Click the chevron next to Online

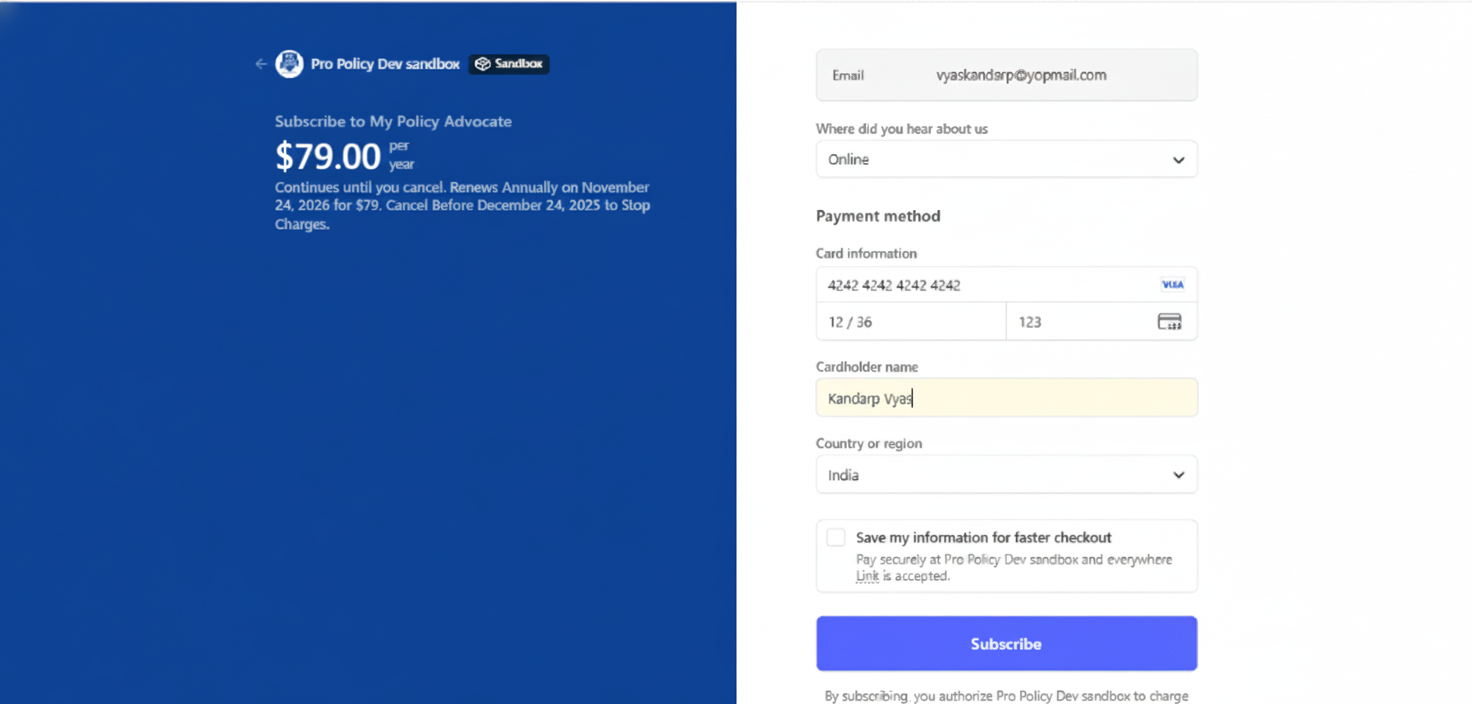tap(1178, 160)
